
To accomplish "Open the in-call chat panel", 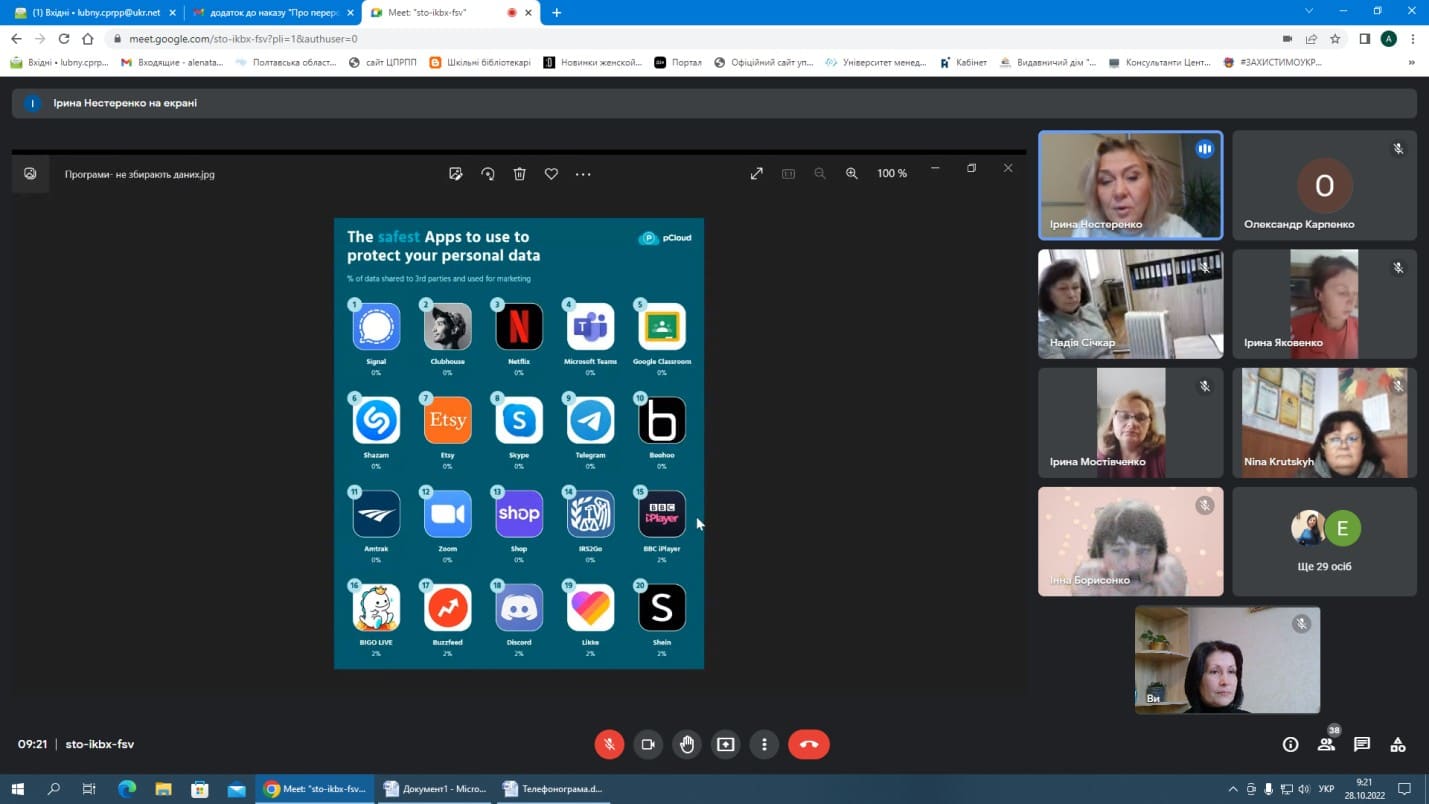I will coord(1362,744).
